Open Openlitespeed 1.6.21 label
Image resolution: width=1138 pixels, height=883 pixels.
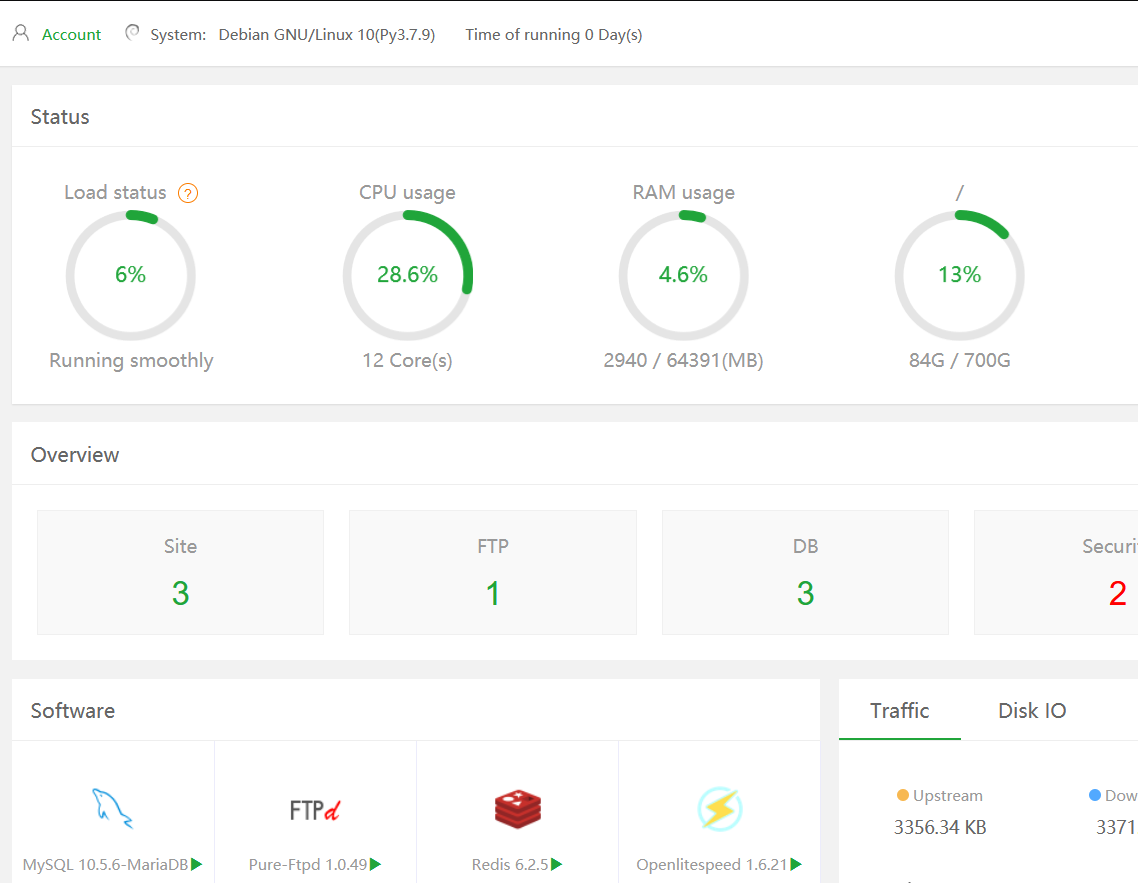click(x=712, y=865)
